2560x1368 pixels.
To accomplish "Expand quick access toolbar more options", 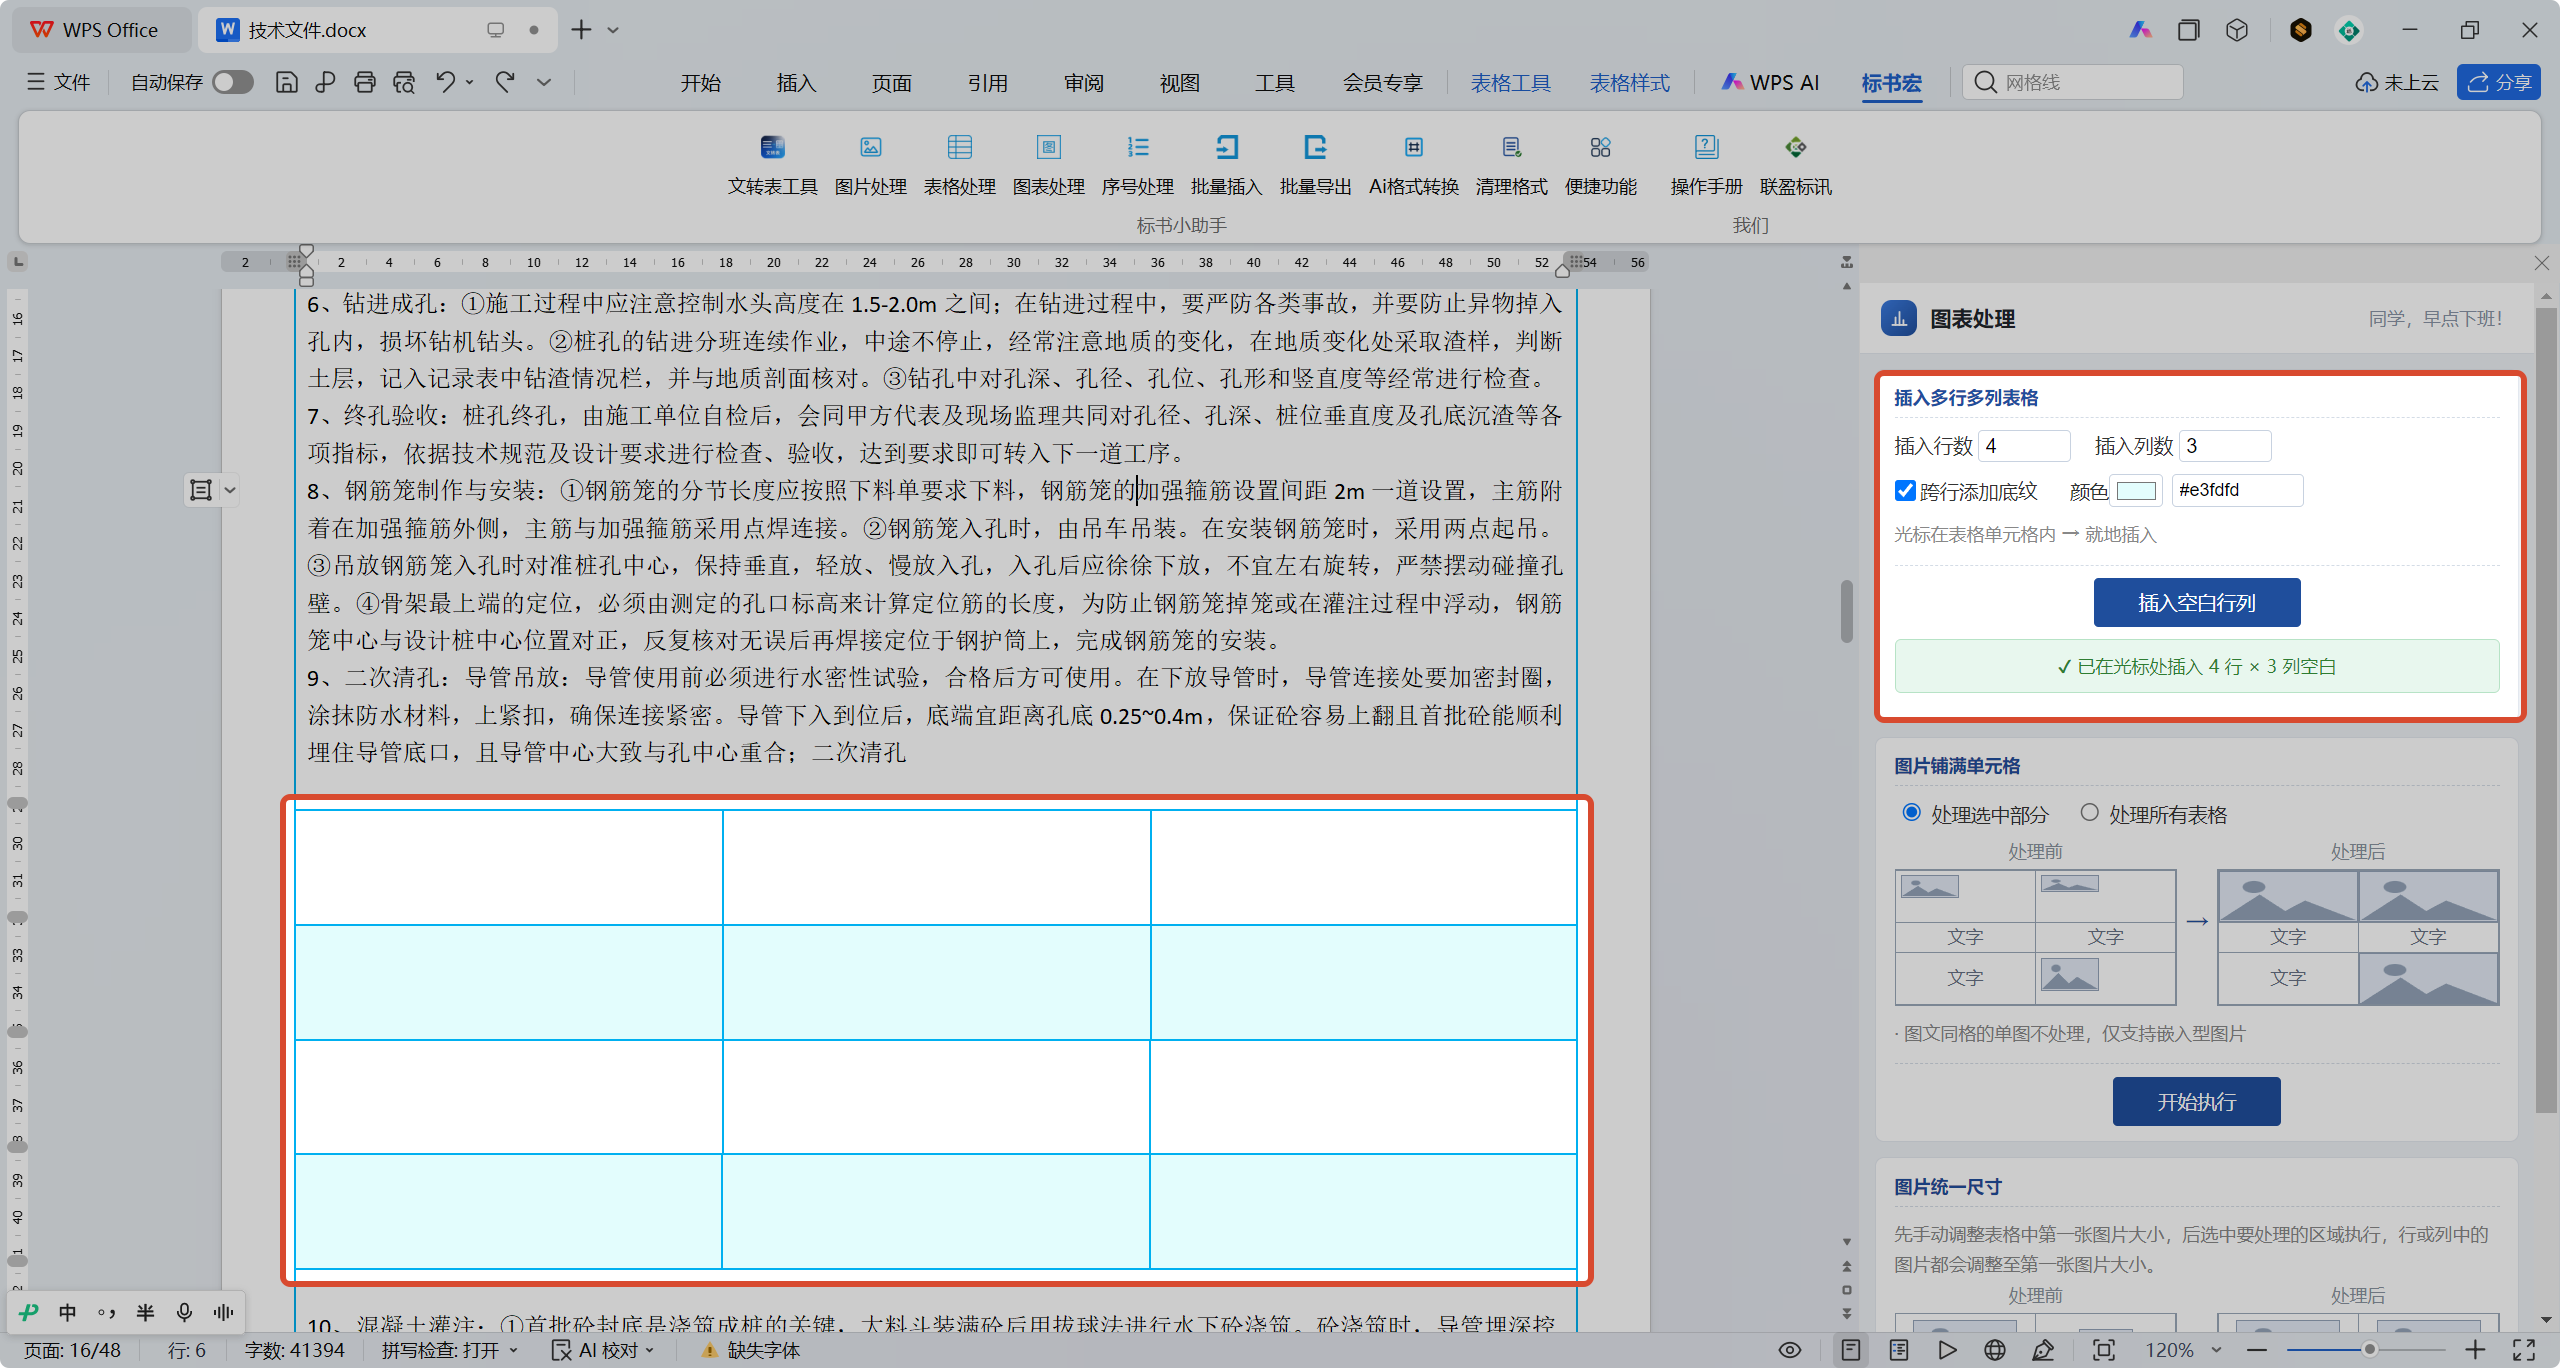I will click(544, 82).
